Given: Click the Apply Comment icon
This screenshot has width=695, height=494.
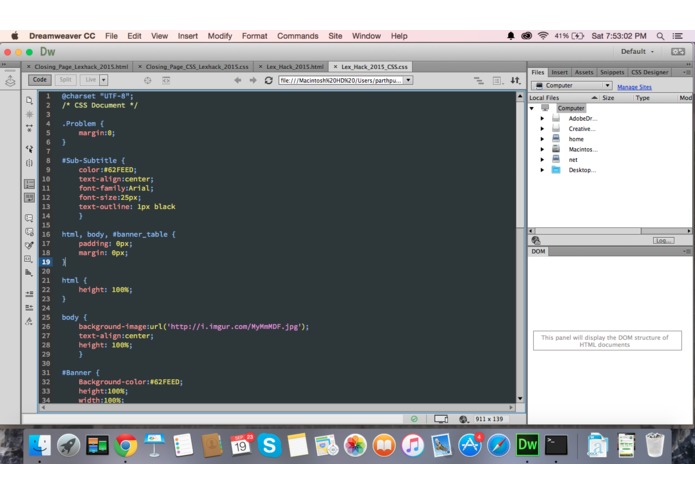Looking at the screenshot, I should (x=29, y=218).
